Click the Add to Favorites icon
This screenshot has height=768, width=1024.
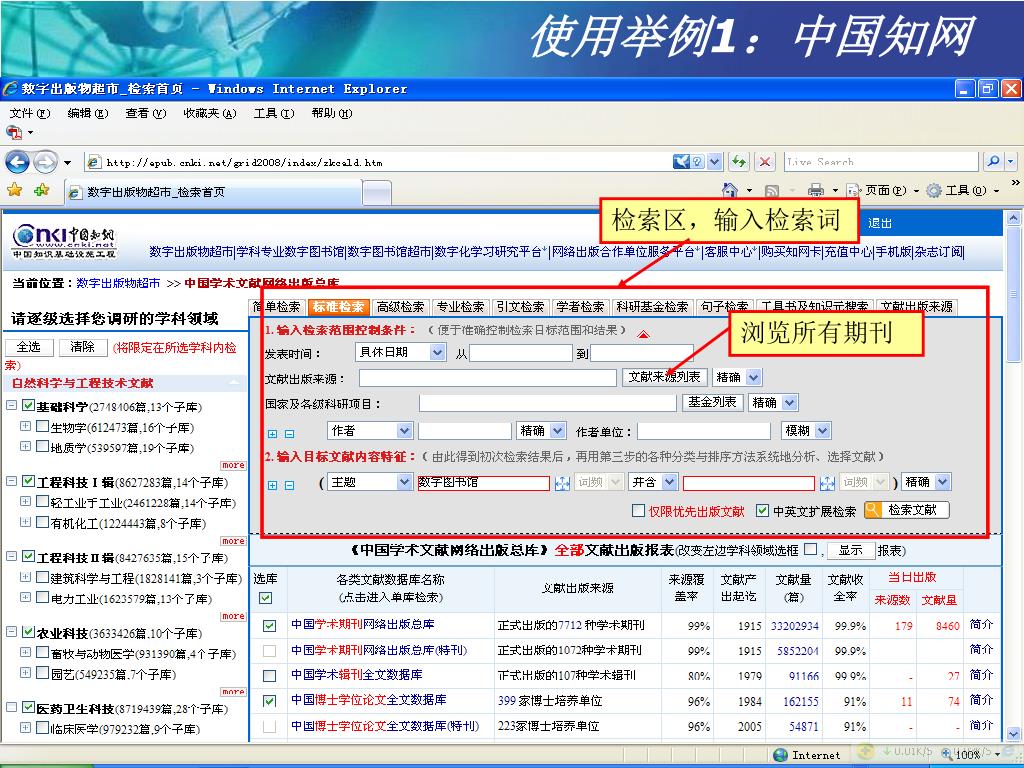(x=42, y=190)
